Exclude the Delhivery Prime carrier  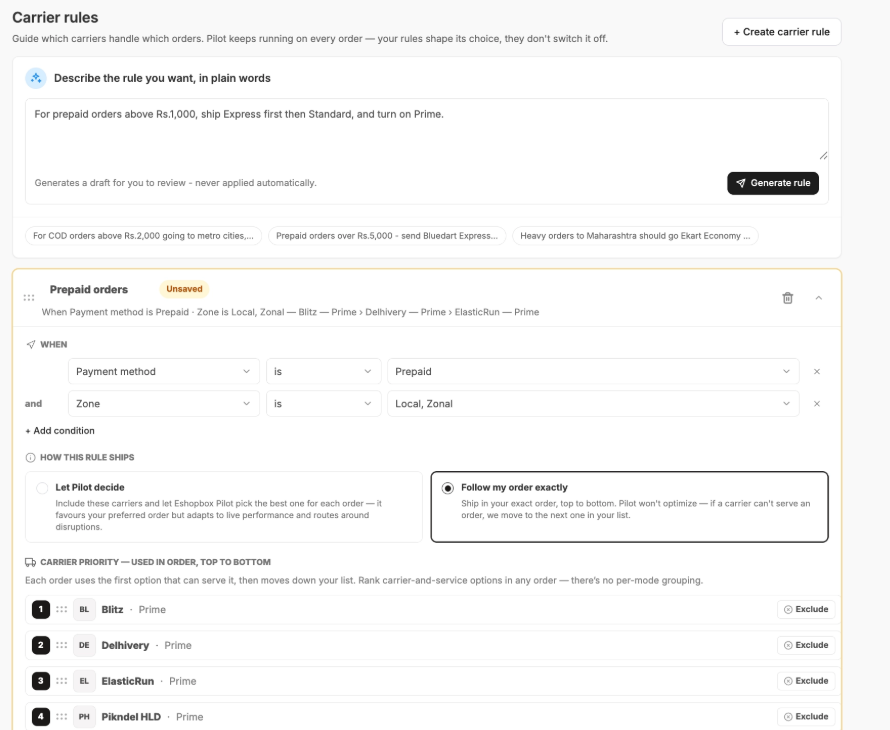click(x=806, y=645)
